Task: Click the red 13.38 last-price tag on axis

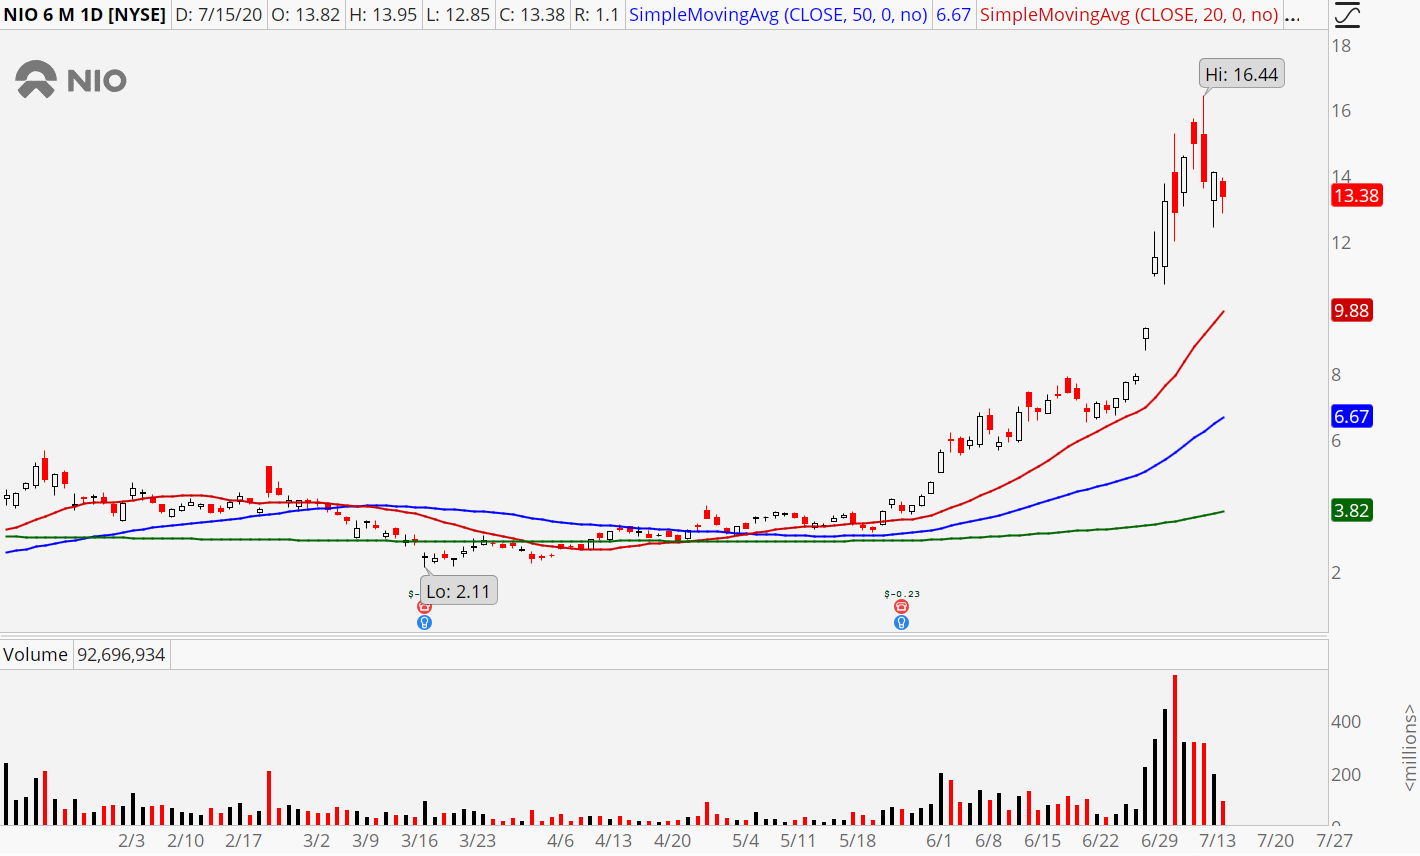Action: (x=1356, y=196)
